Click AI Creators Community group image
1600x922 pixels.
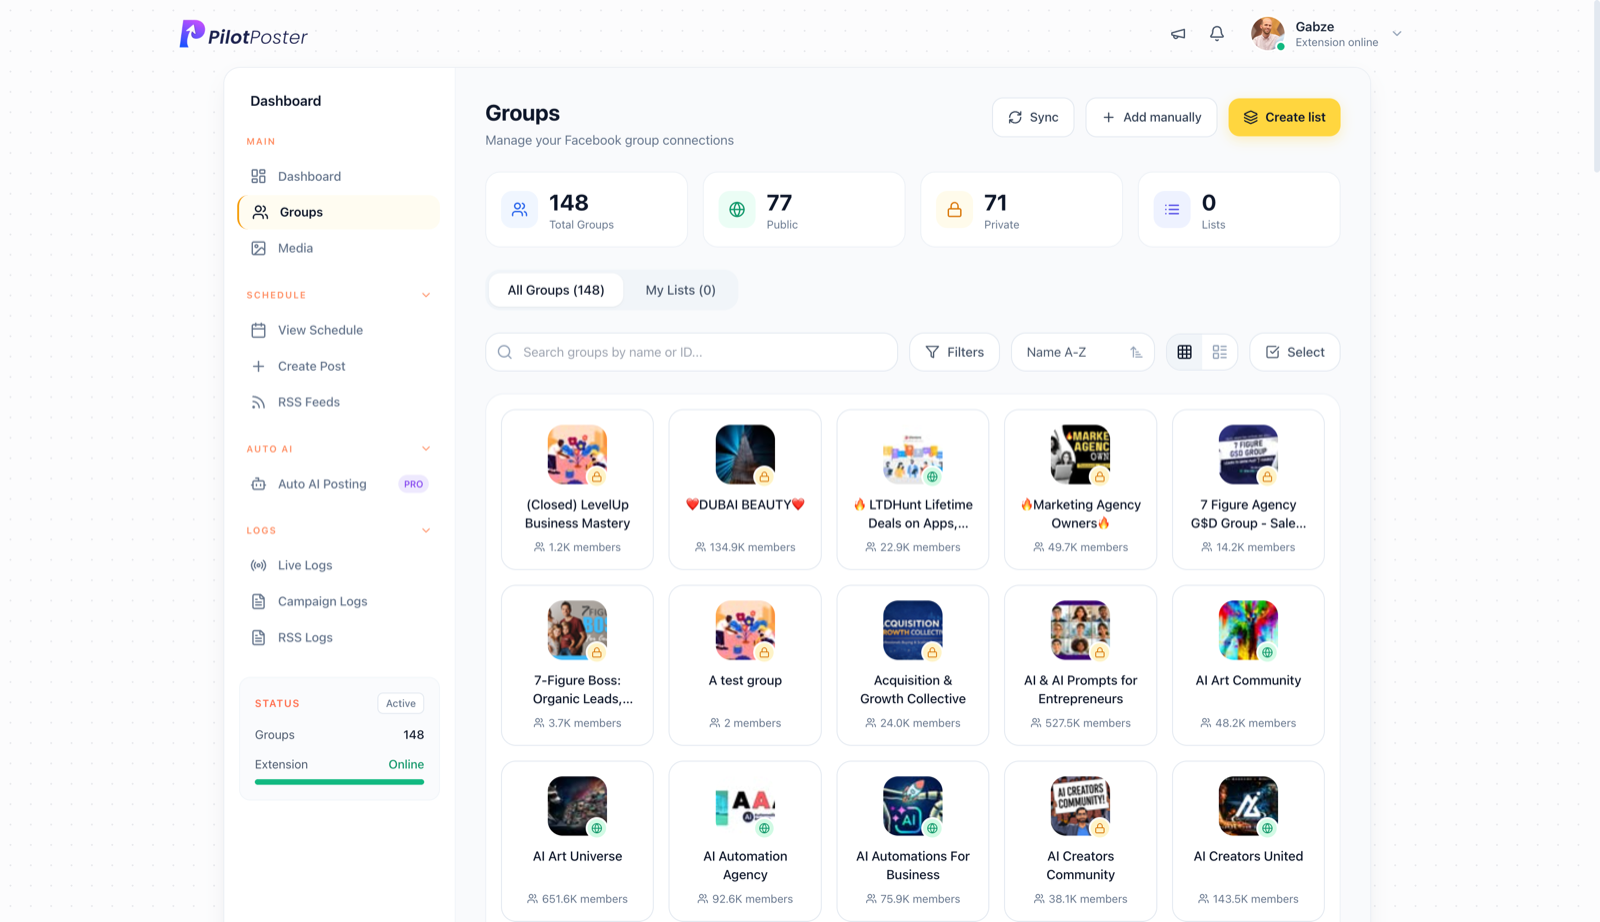pyautogui.click(x=1080, y=806)
